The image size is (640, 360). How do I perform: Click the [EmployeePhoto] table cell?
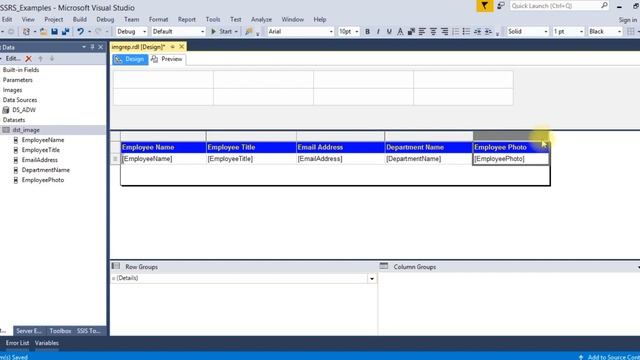pos(511,159)
